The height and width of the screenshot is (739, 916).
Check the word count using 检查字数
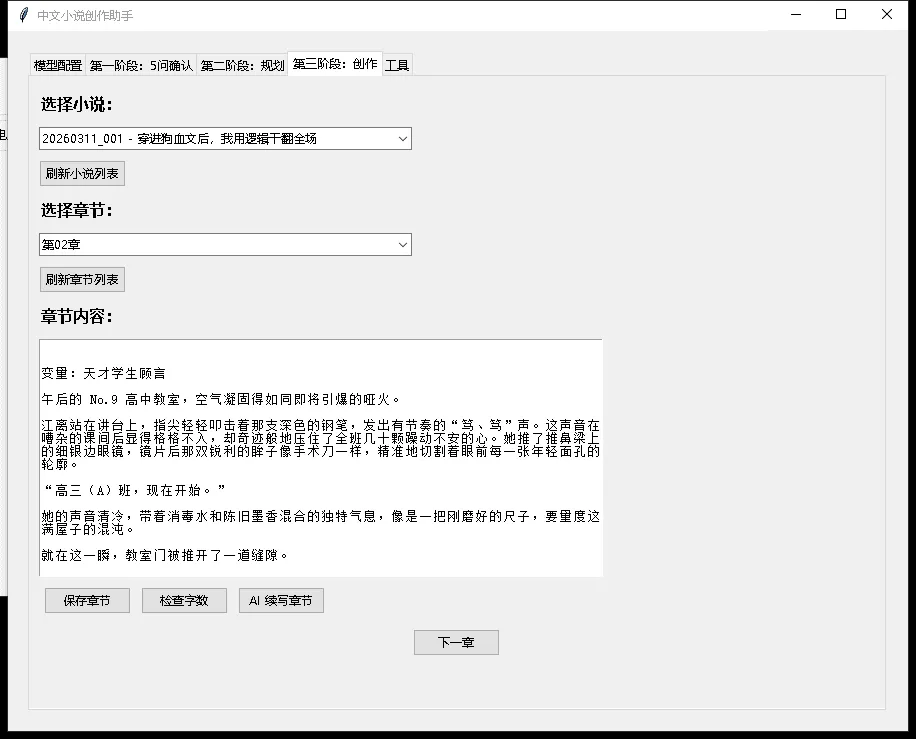click(184, 600)
